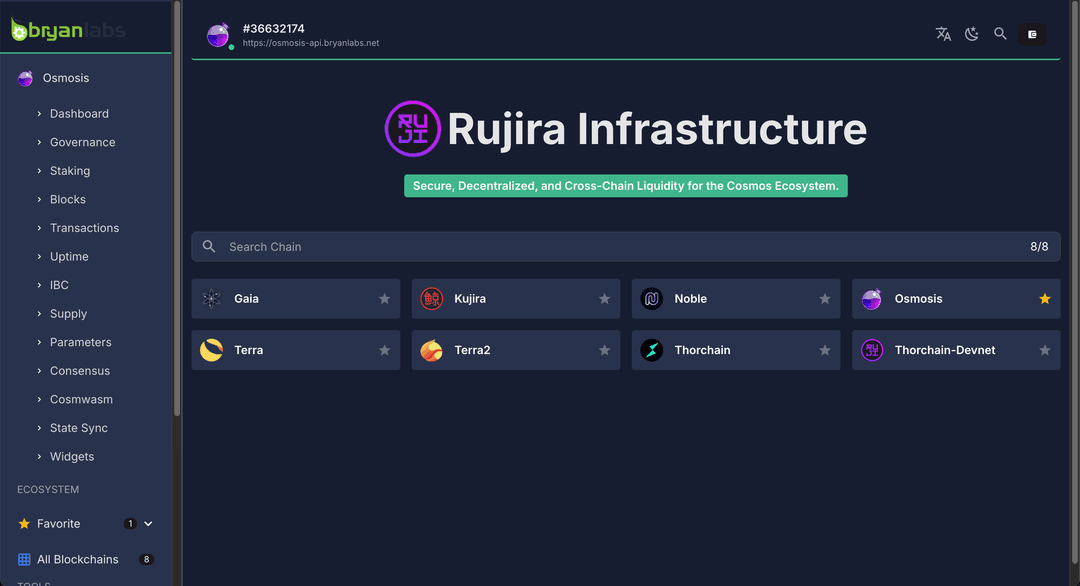Image resolution: width=1080 pixels, height=586 pixels.
Task: Click the bryanlabs logo
Action: click(x=68, y=30)
